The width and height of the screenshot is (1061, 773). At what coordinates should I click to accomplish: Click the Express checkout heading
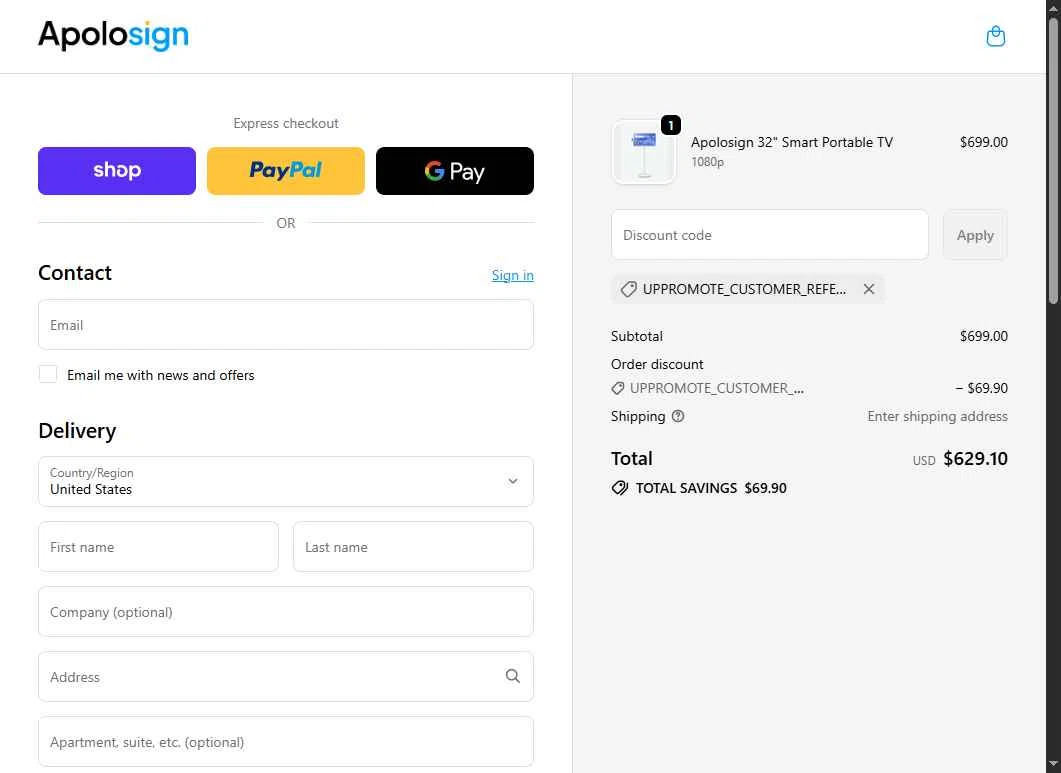tap(286, 123)
